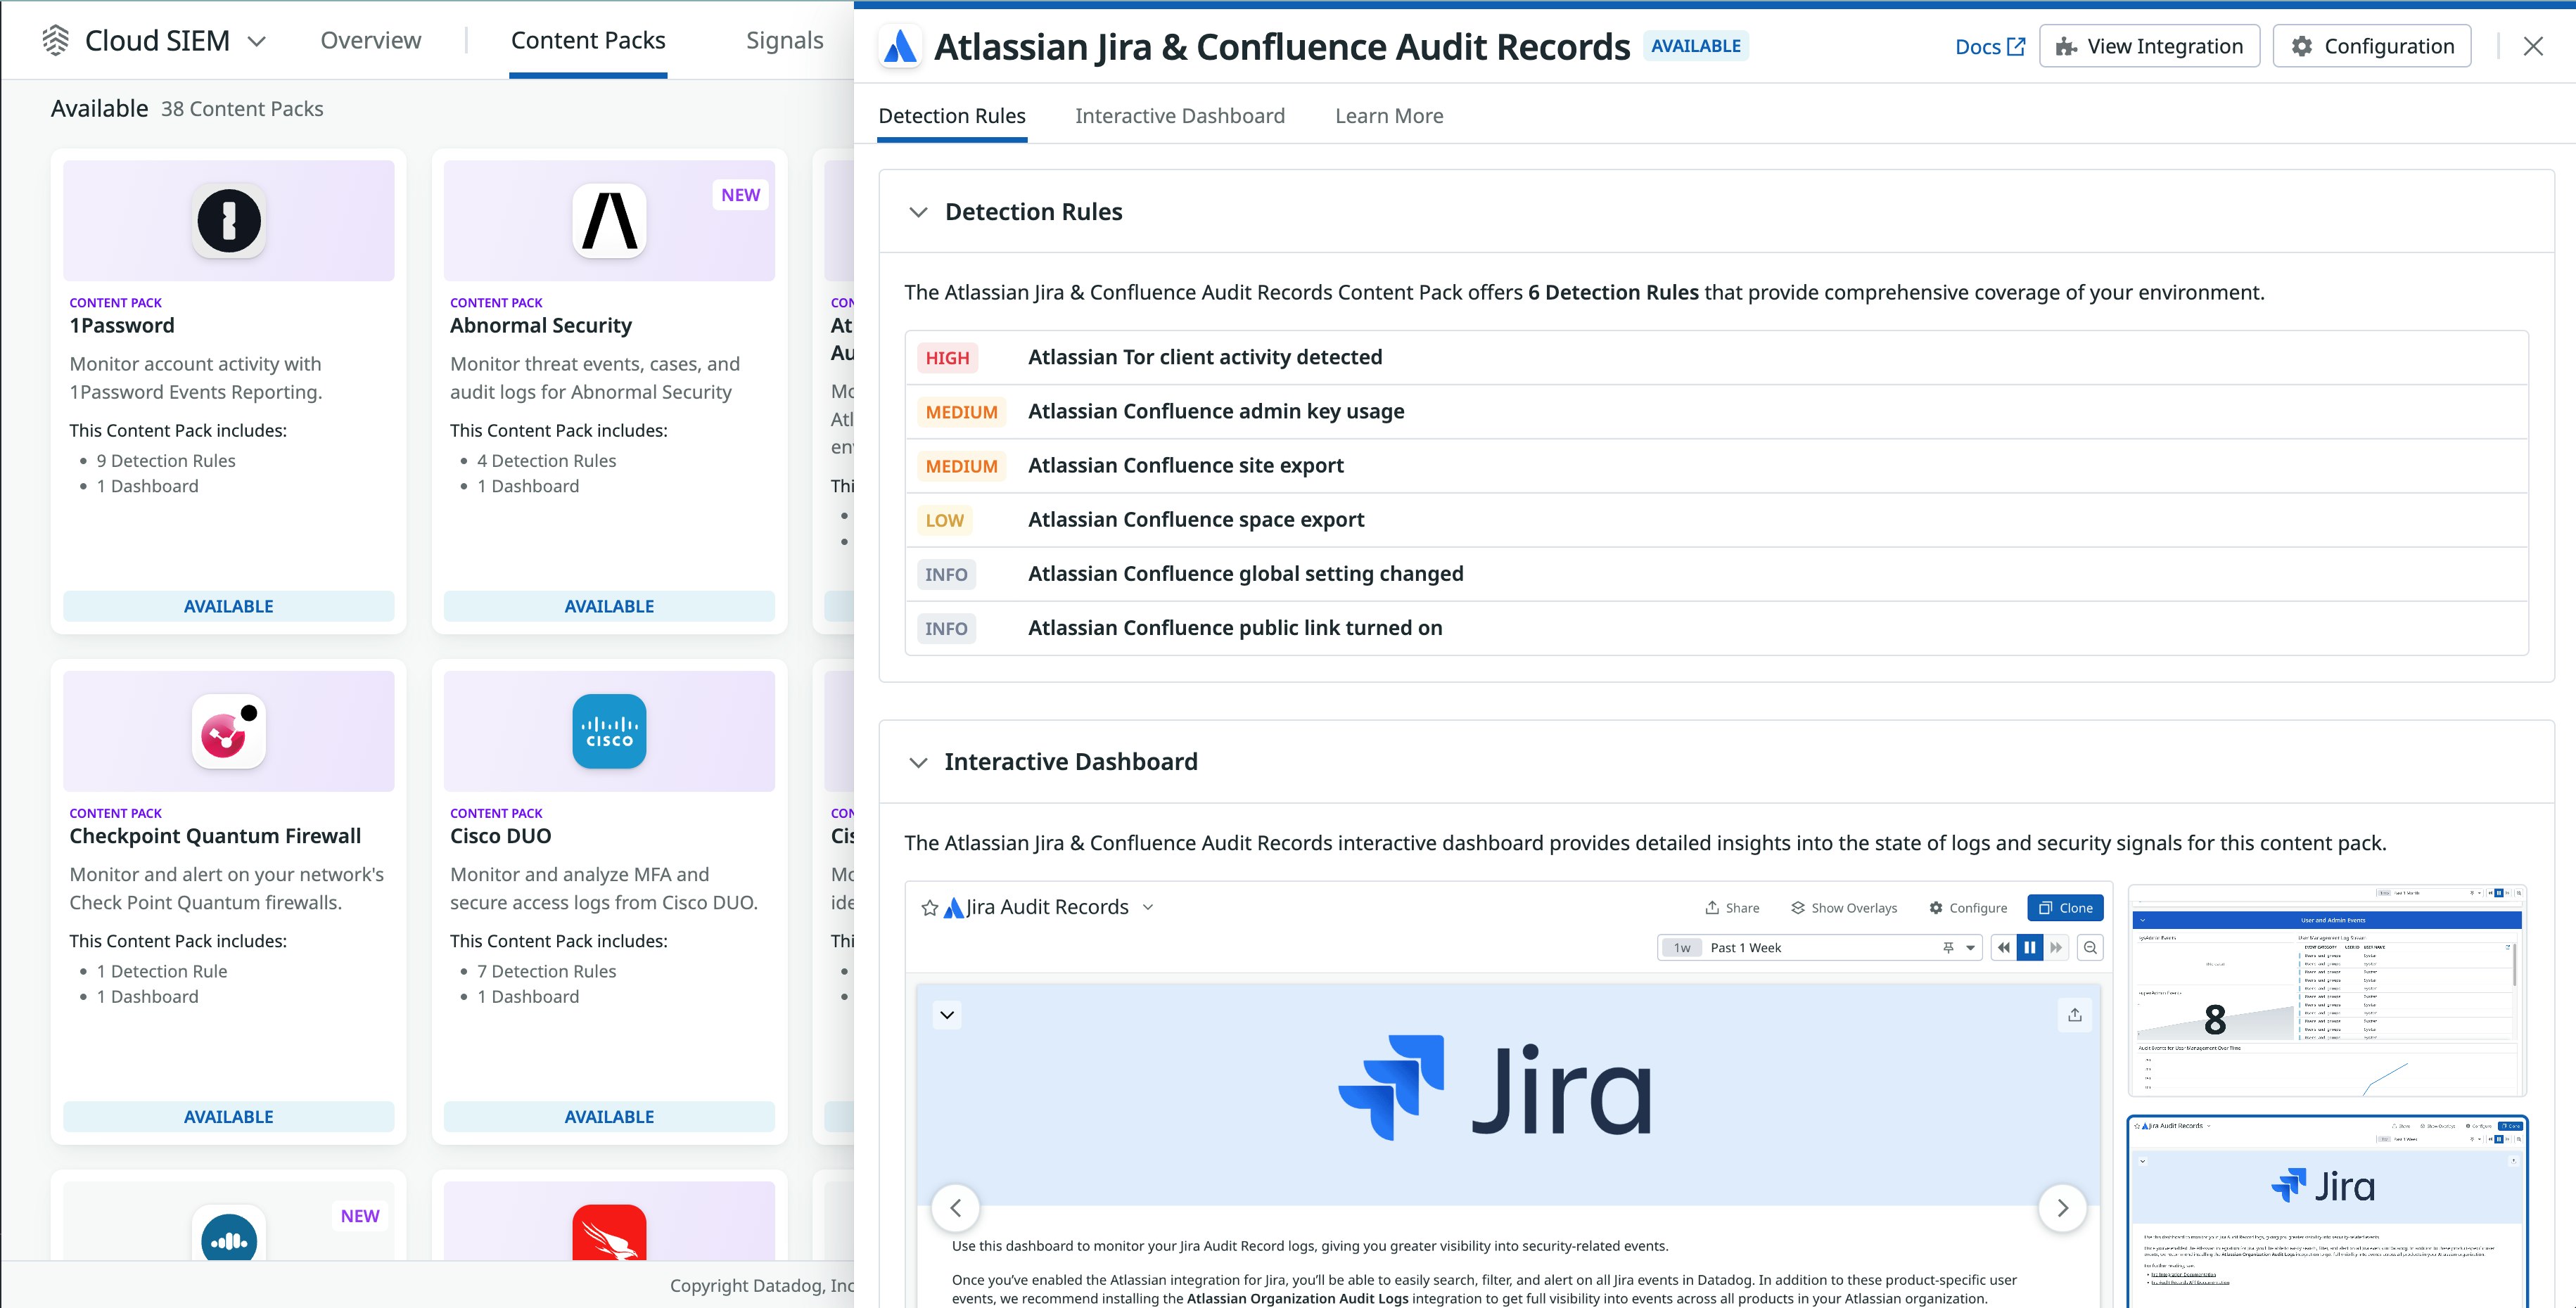
Task: Click the Cloud SIEM logo icon
Action: pyautogui.click(x=56, y=40)
